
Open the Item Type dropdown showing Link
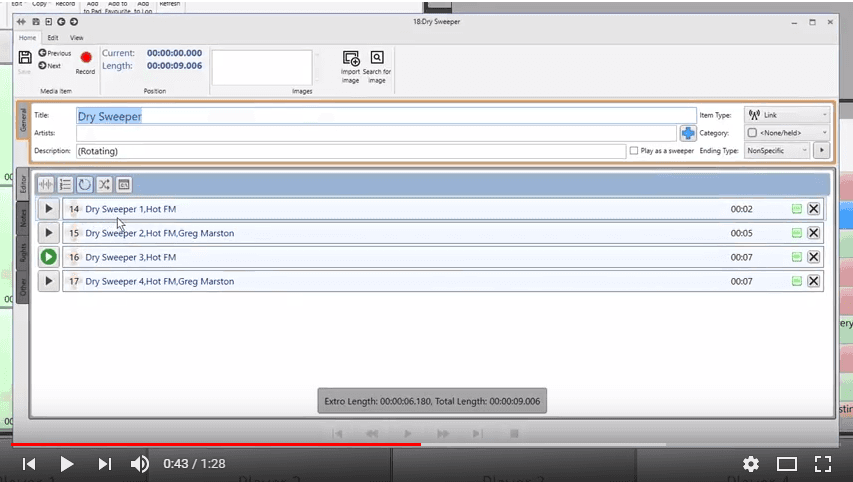(787, 115)
